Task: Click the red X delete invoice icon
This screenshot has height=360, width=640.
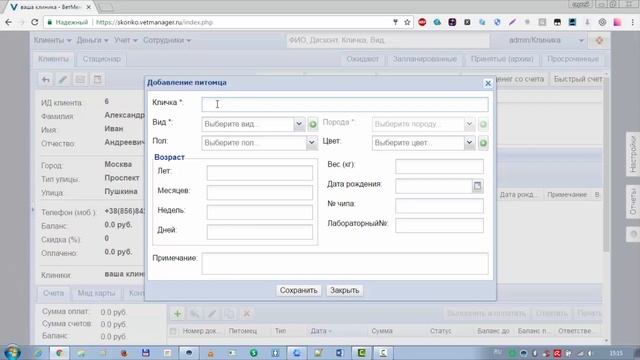Action: [x=246, y=313]
